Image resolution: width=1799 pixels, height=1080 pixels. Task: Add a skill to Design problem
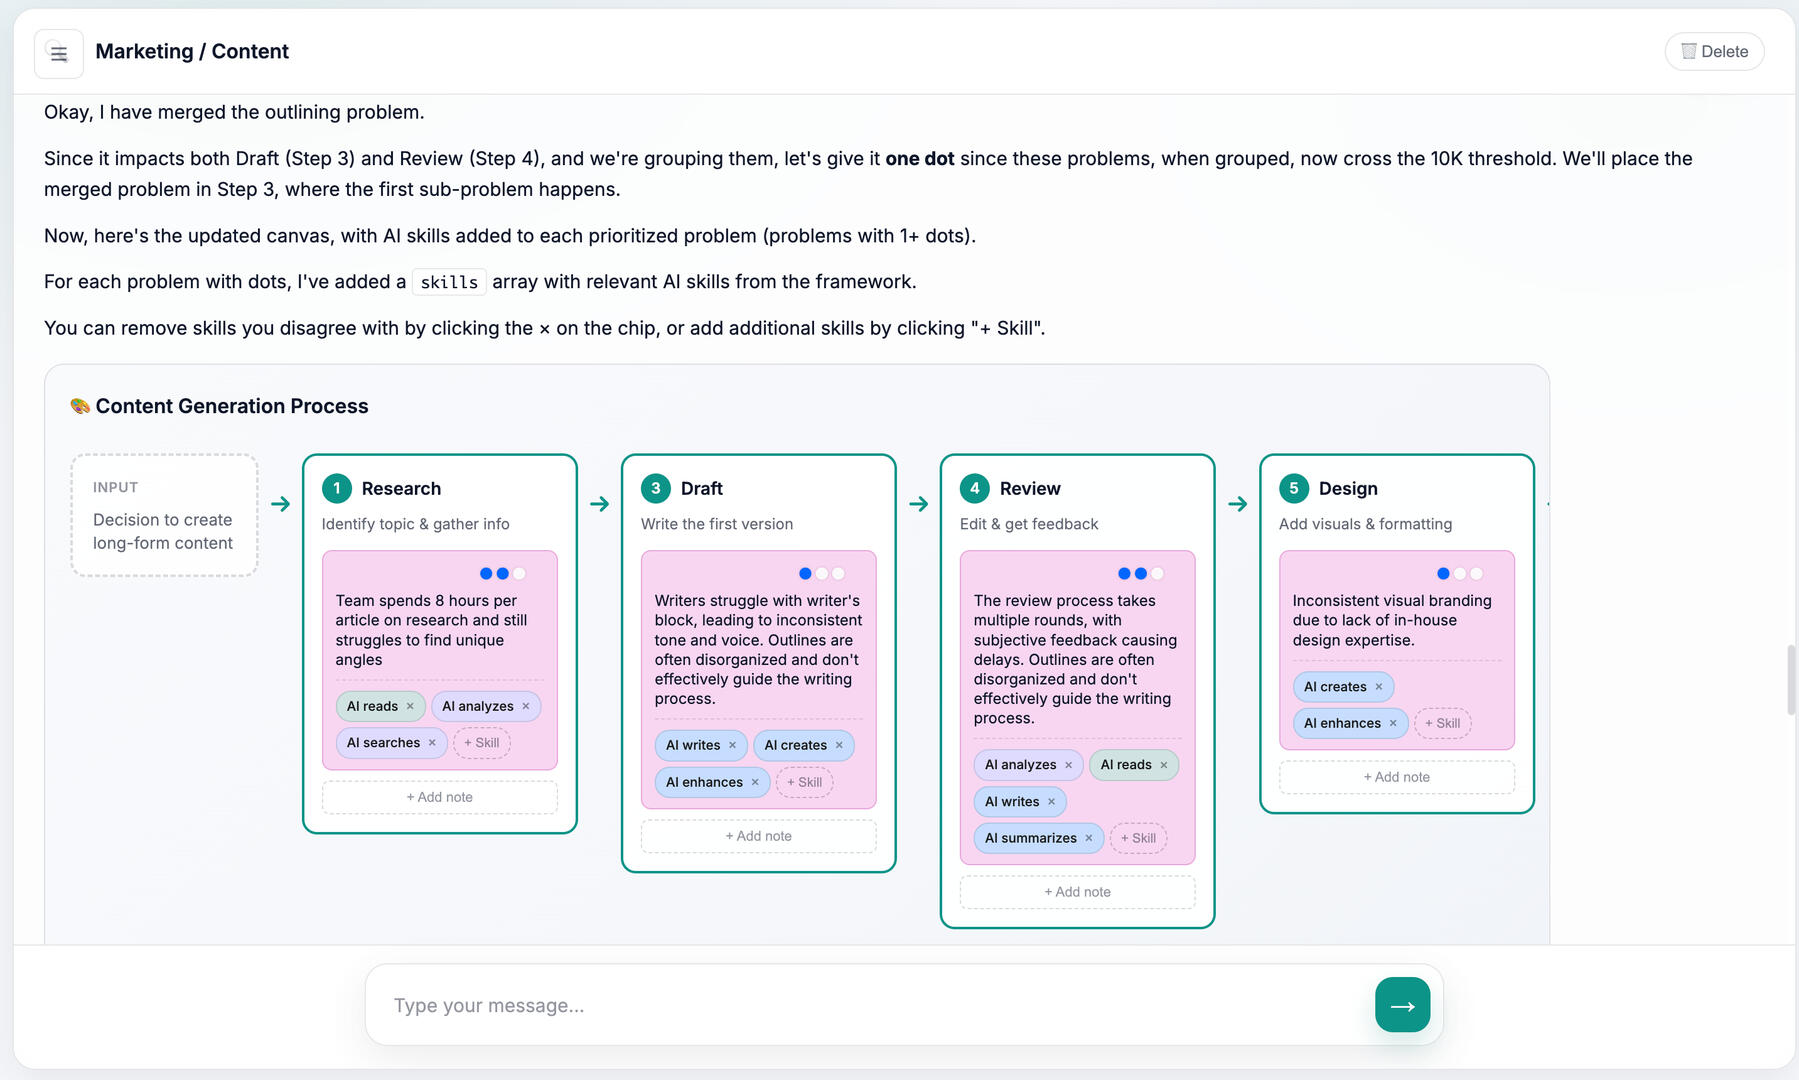(x=1442, y=724)
